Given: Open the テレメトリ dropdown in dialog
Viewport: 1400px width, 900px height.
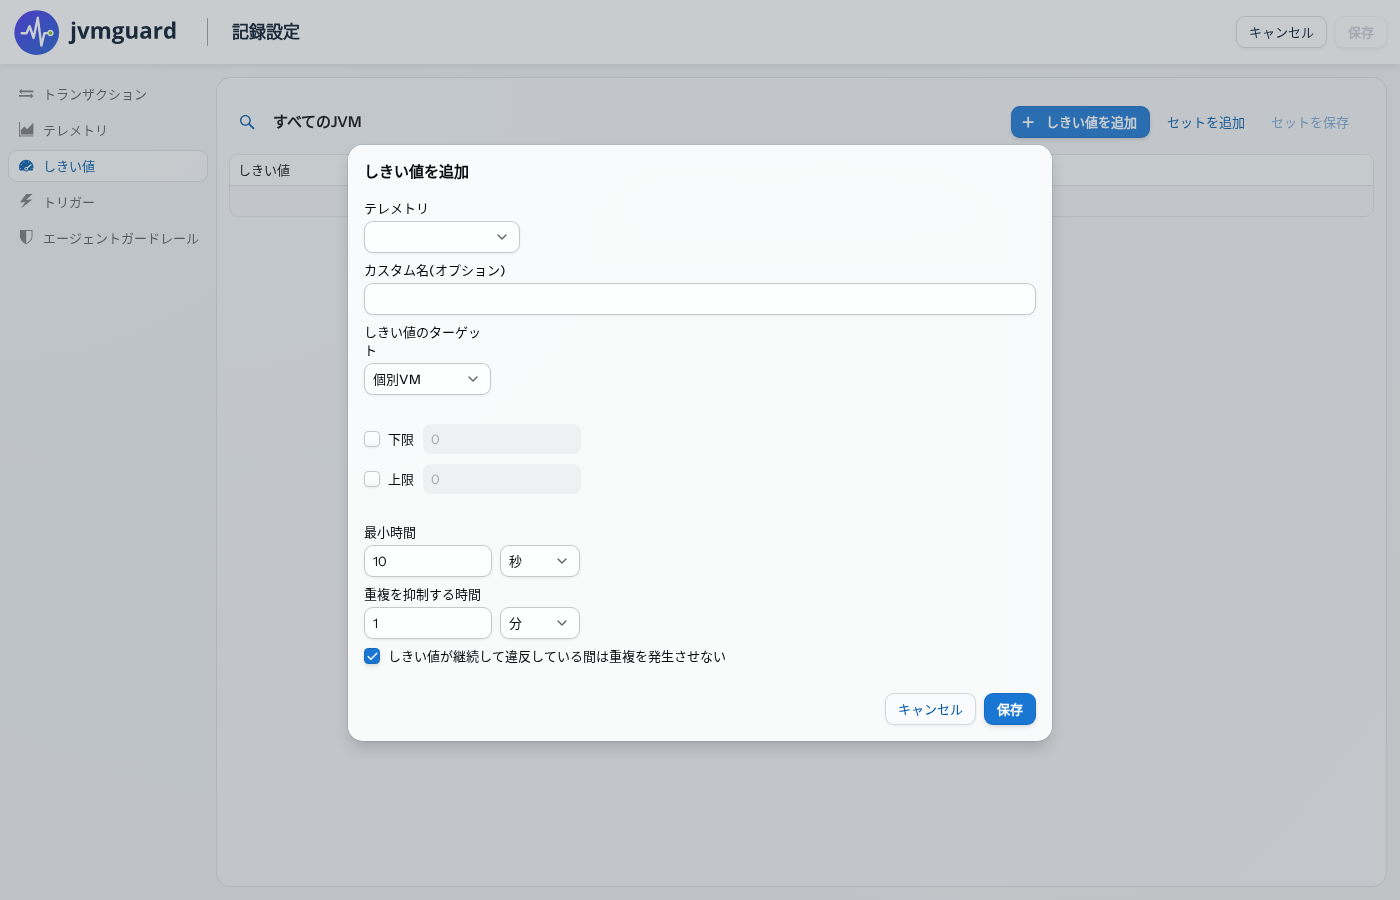Looking at the screenshot, I should tap(442, 237).
